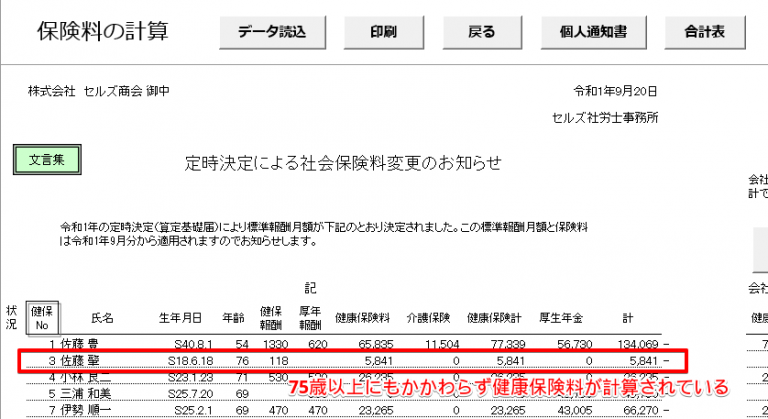Select health total value 77,339
Image resolution: width=768 pixels, height=419 pixels.
[508, 345]
